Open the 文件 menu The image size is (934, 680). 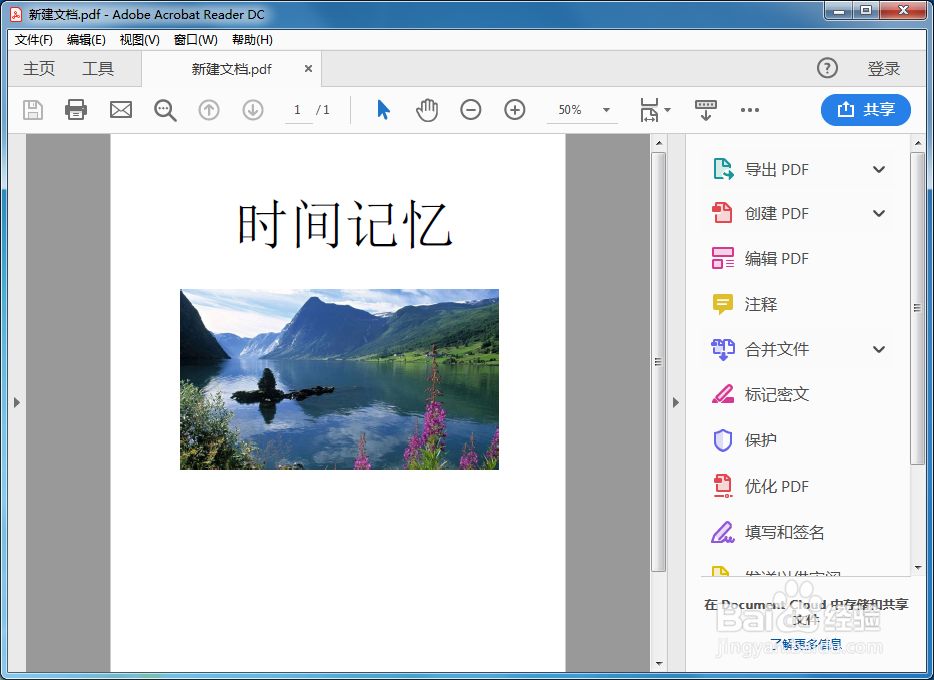(32, 40)
